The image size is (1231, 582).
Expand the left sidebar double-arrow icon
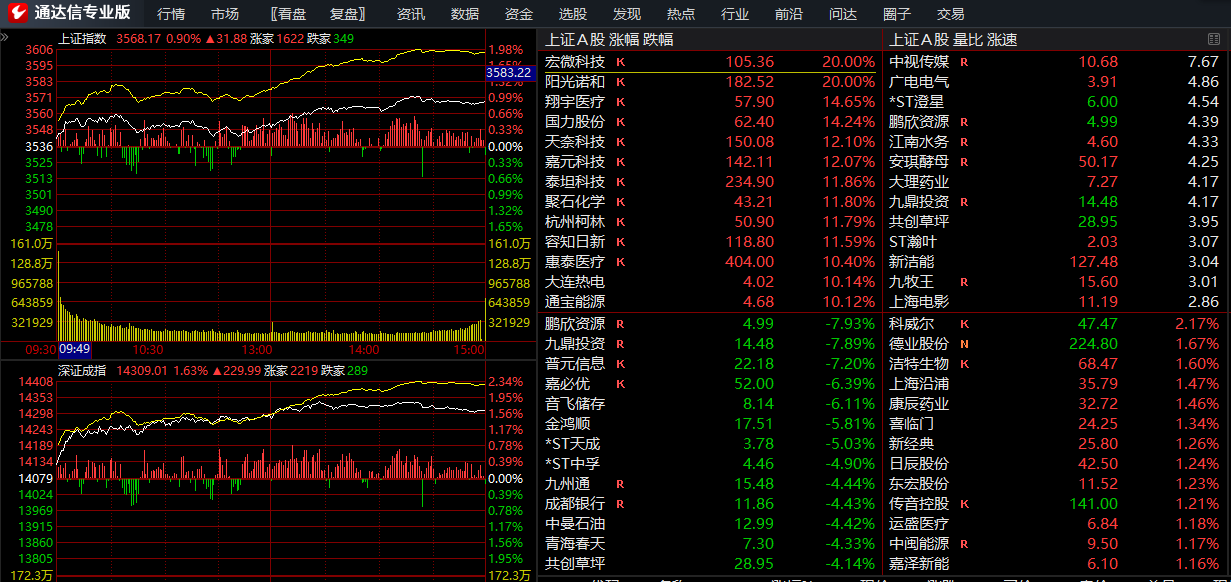(4, 37)
